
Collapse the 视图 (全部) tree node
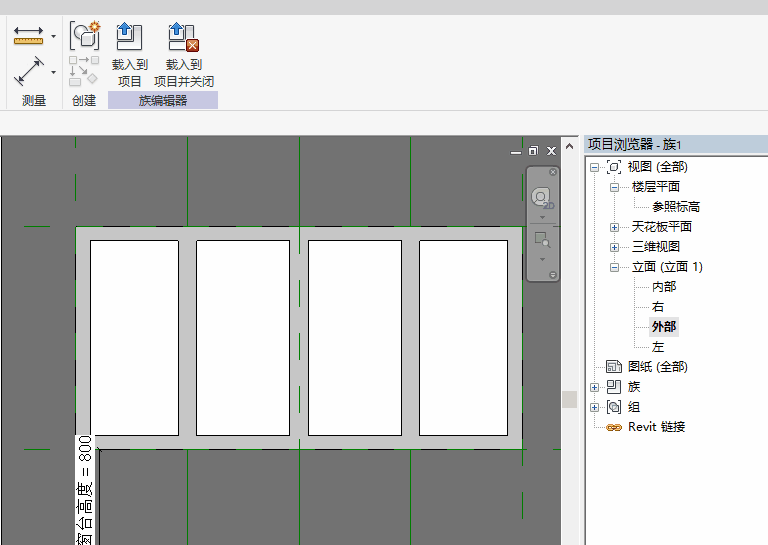594,167
